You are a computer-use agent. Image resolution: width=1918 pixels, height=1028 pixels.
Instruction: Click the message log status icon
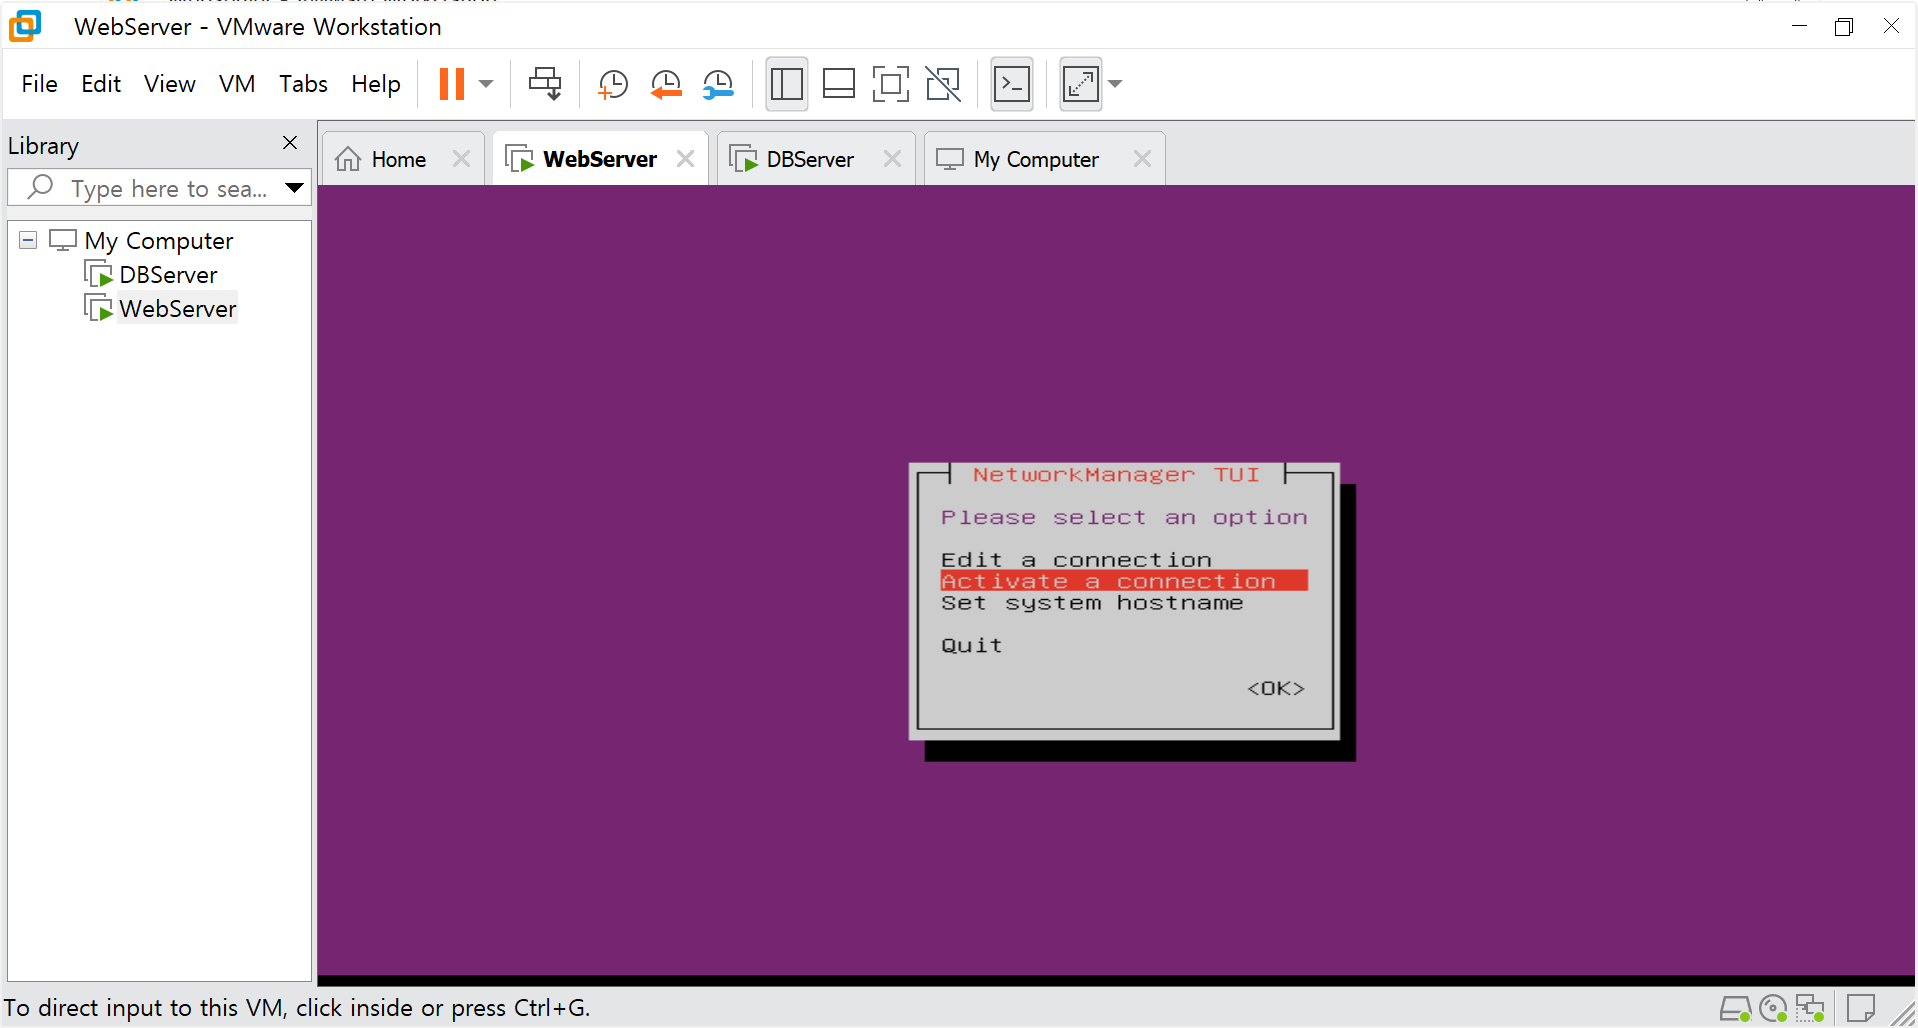pyautogui.click(x=1861, y=1009)
